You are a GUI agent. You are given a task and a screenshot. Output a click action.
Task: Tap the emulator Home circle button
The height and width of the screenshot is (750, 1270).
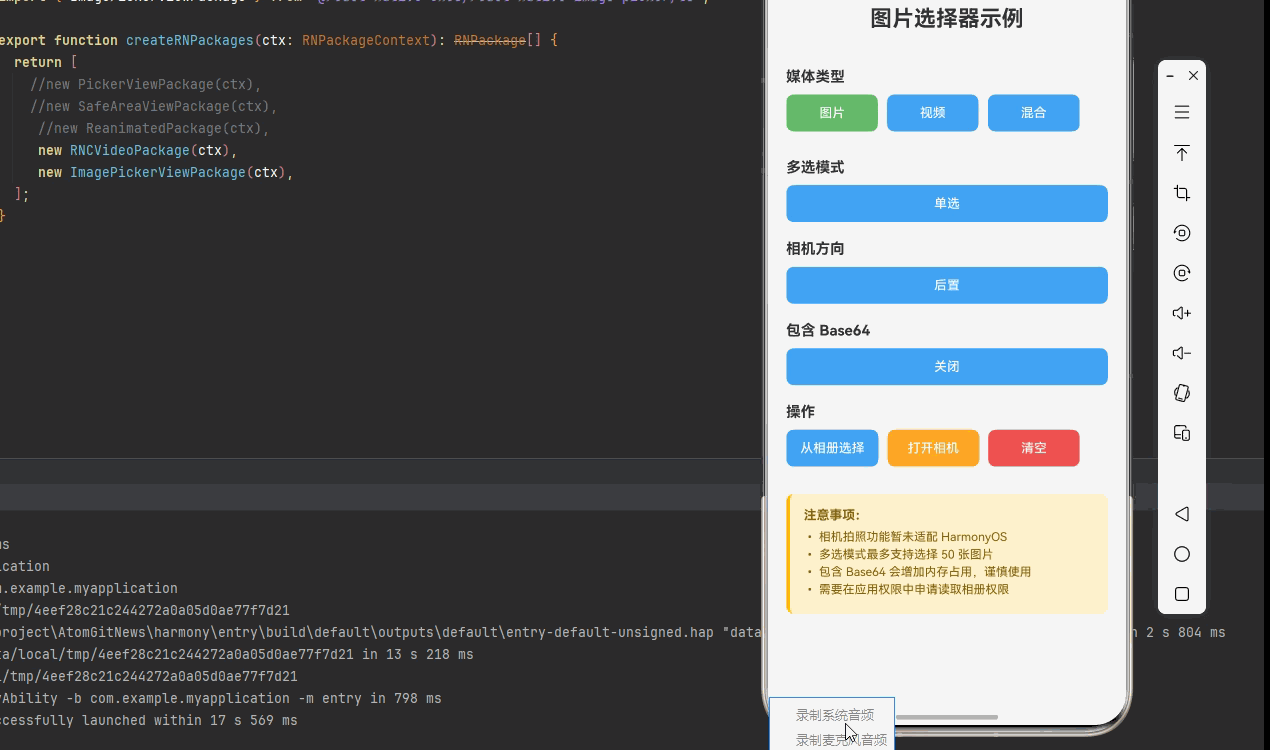click(1181, 554)
